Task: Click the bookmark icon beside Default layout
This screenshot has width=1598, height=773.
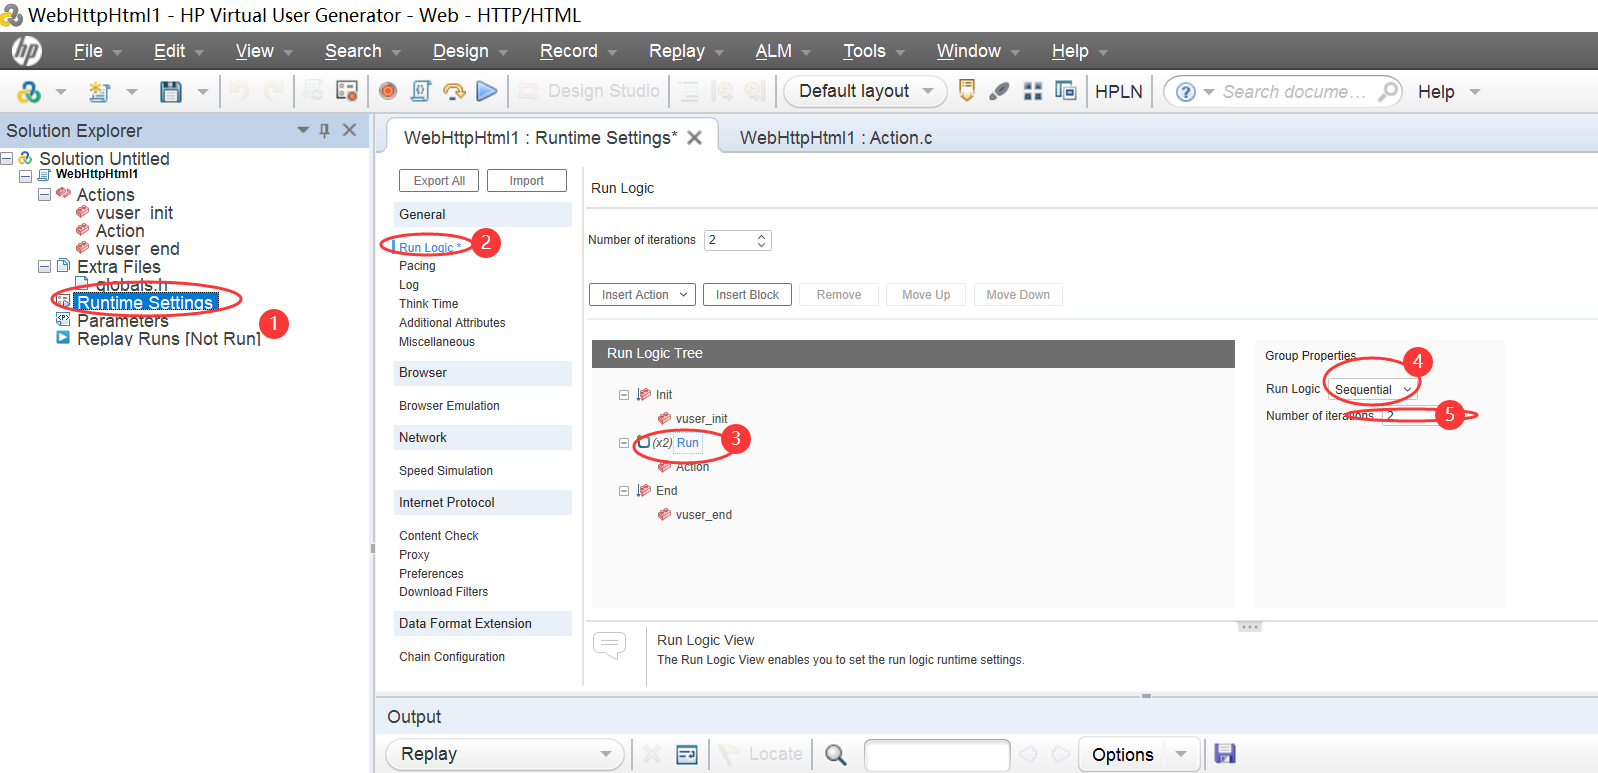Action: pos(967,91)
